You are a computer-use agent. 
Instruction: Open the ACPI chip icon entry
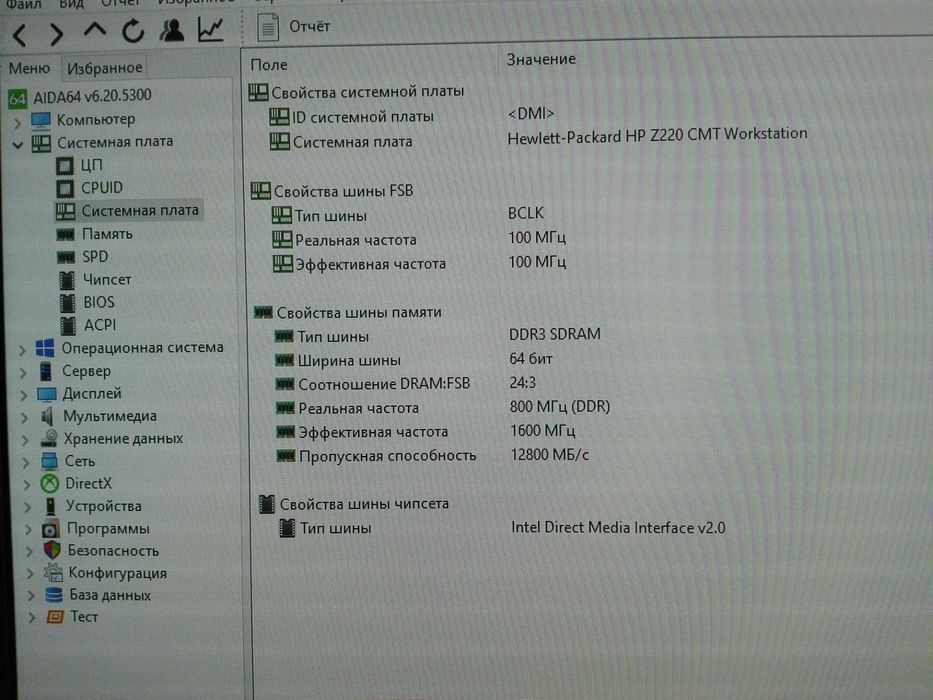click(68, 326)
